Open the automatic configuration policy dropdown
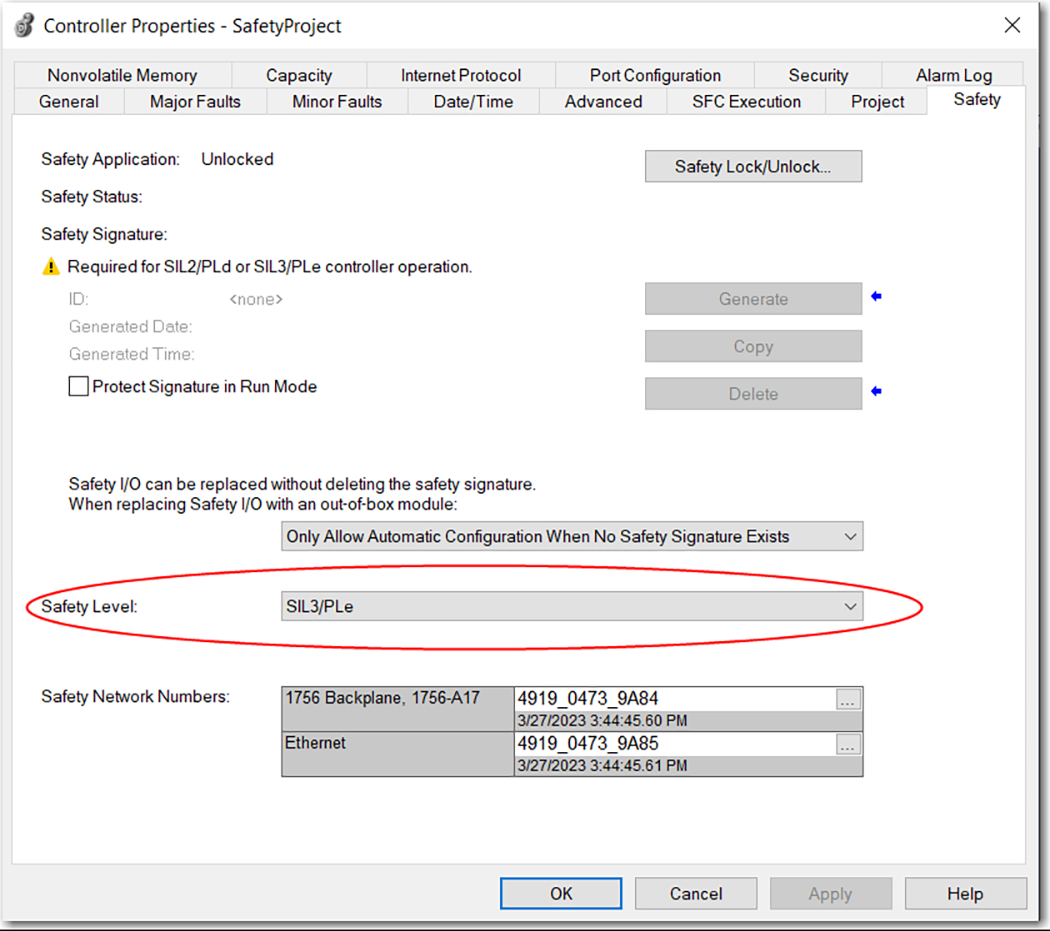 click(x=850, y=537)
